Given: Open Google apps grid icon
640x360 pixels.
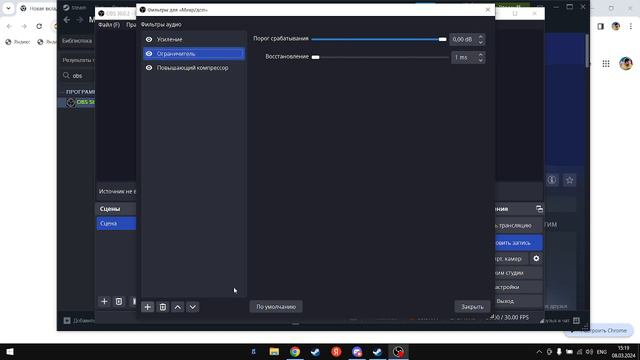Looking at the screenshot, I should click(606, 64).
